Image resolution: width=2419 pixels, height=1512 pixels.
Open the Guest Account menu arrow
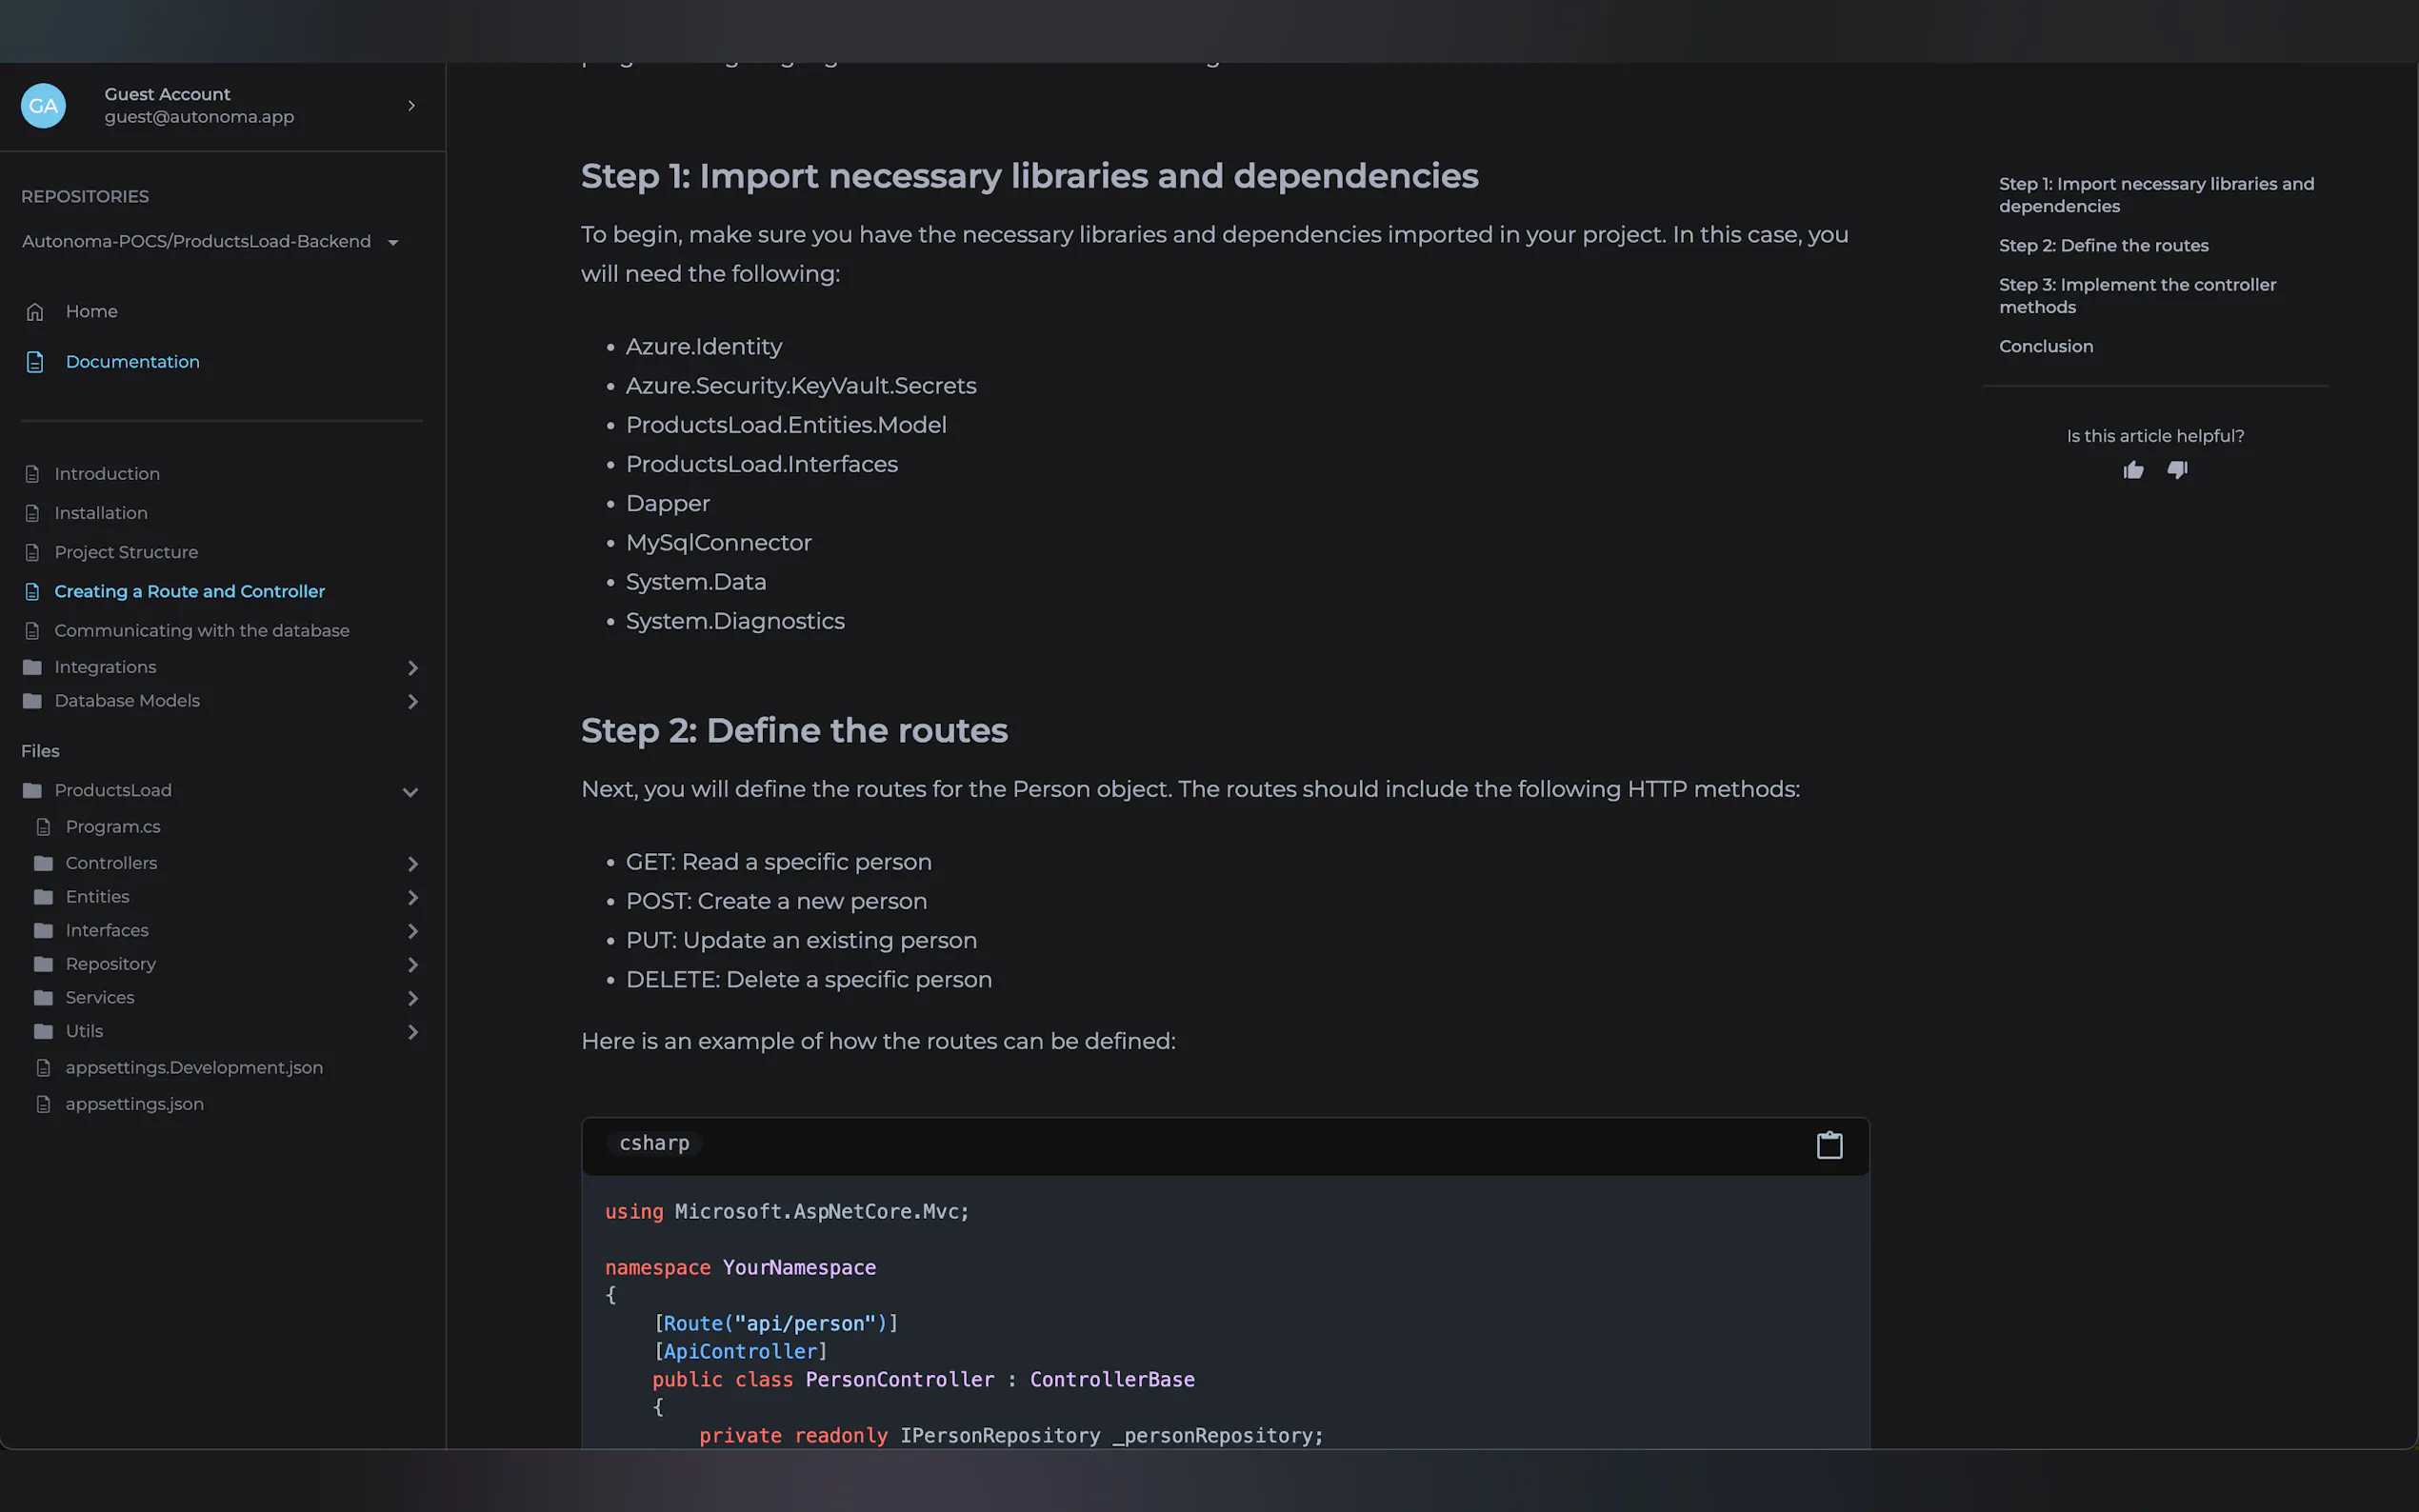coord(411,105)
